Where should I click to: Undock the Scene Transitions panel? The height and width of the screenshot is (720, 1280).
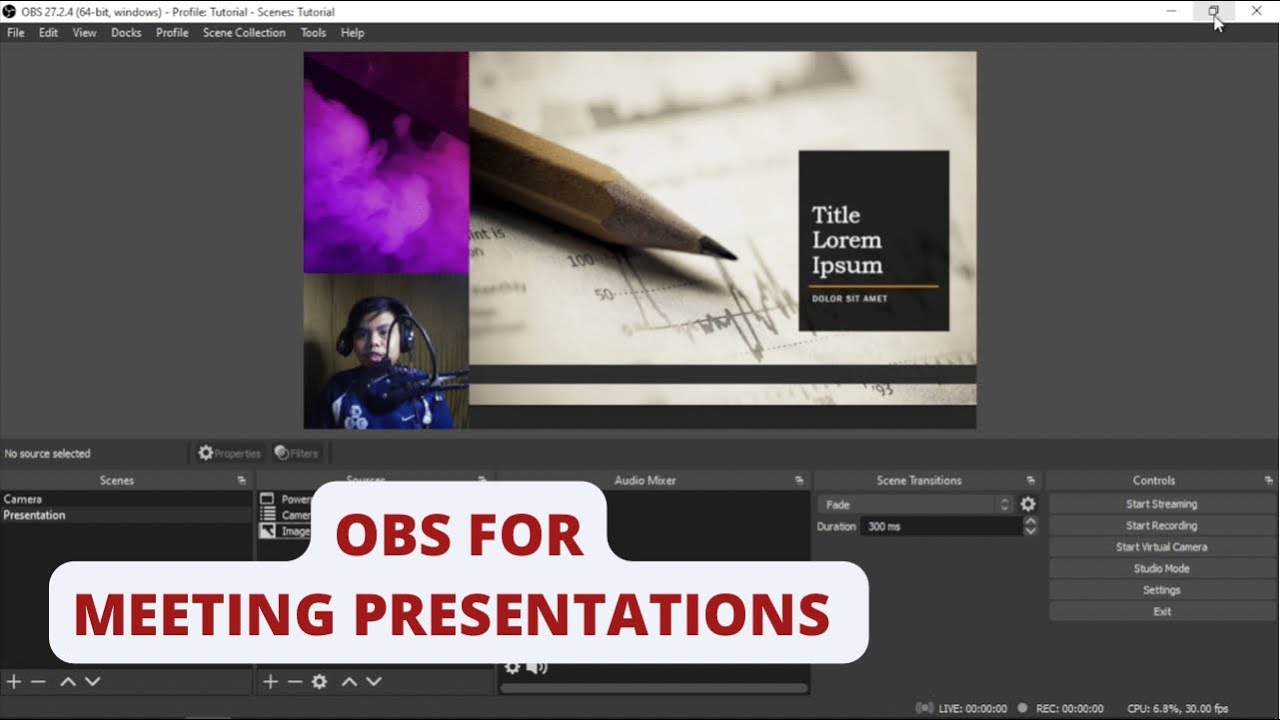1030,481
